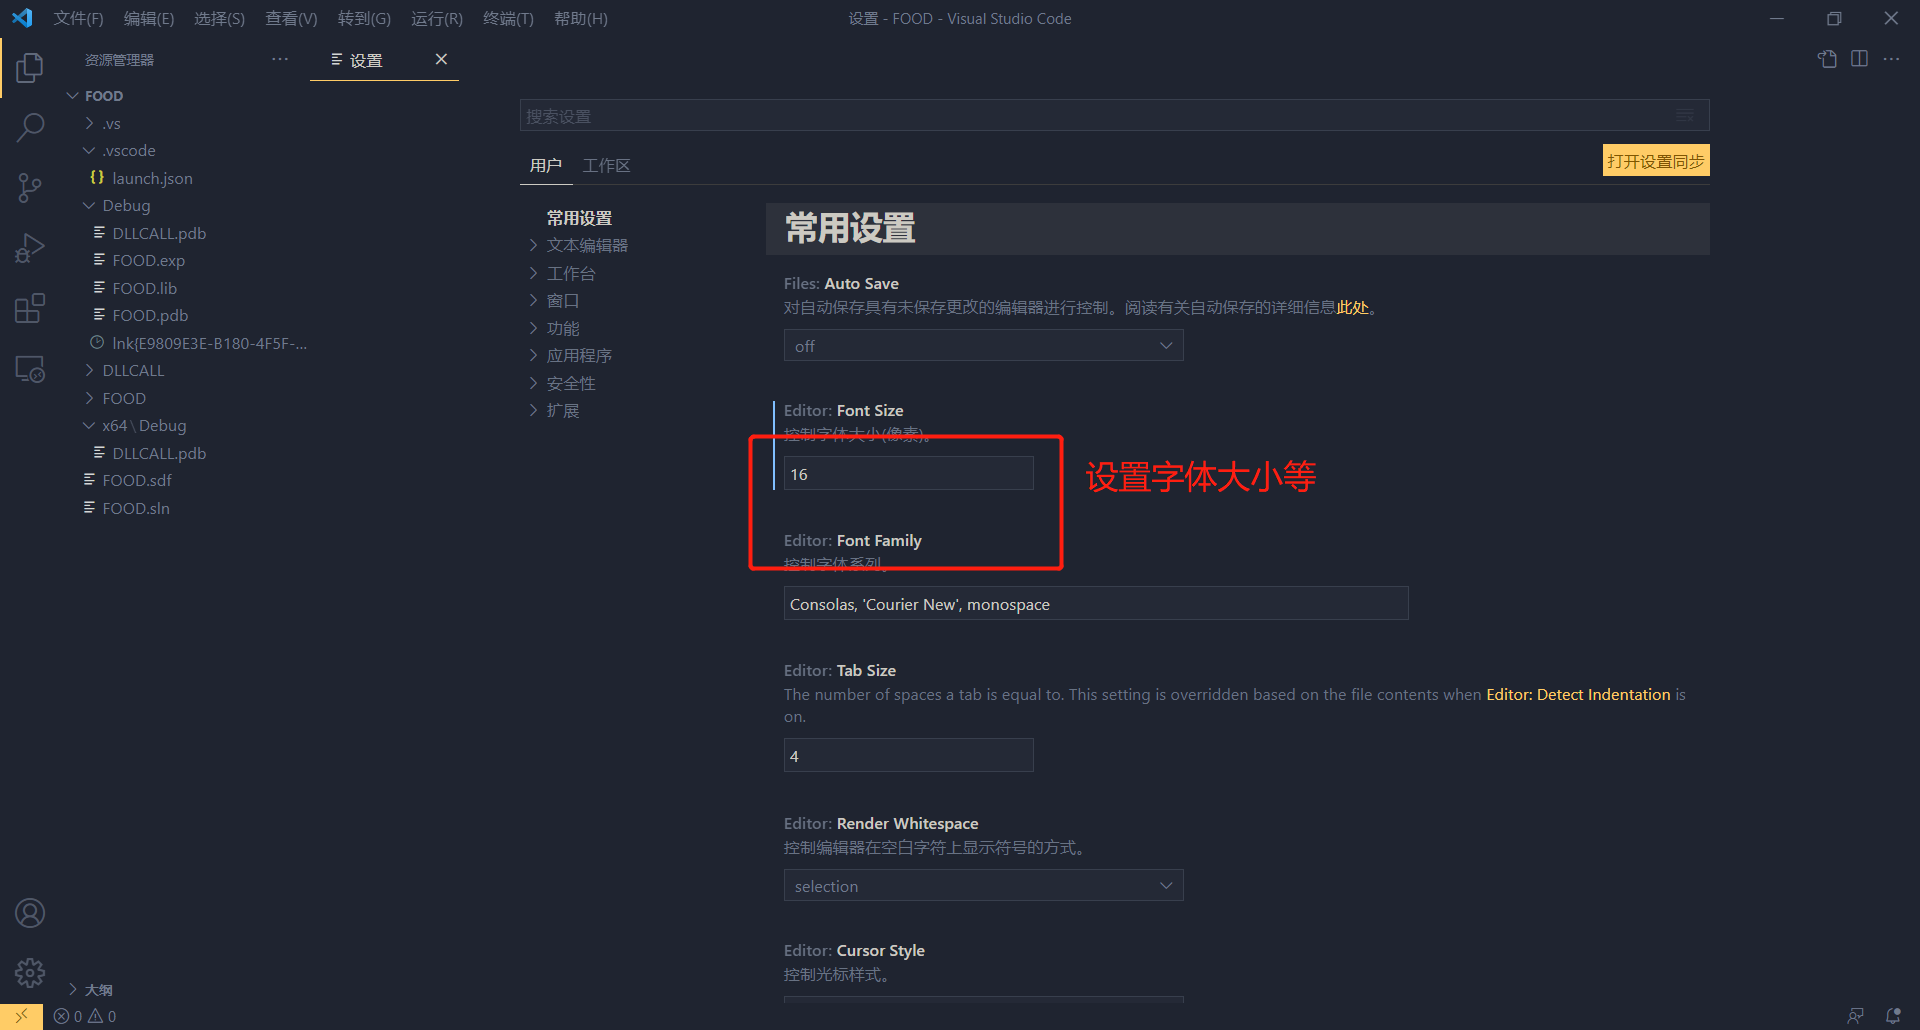Open the Explorer view in the activity bar
The height and width of the screenshot is (1030, 1920).
(x=29, y=66)
